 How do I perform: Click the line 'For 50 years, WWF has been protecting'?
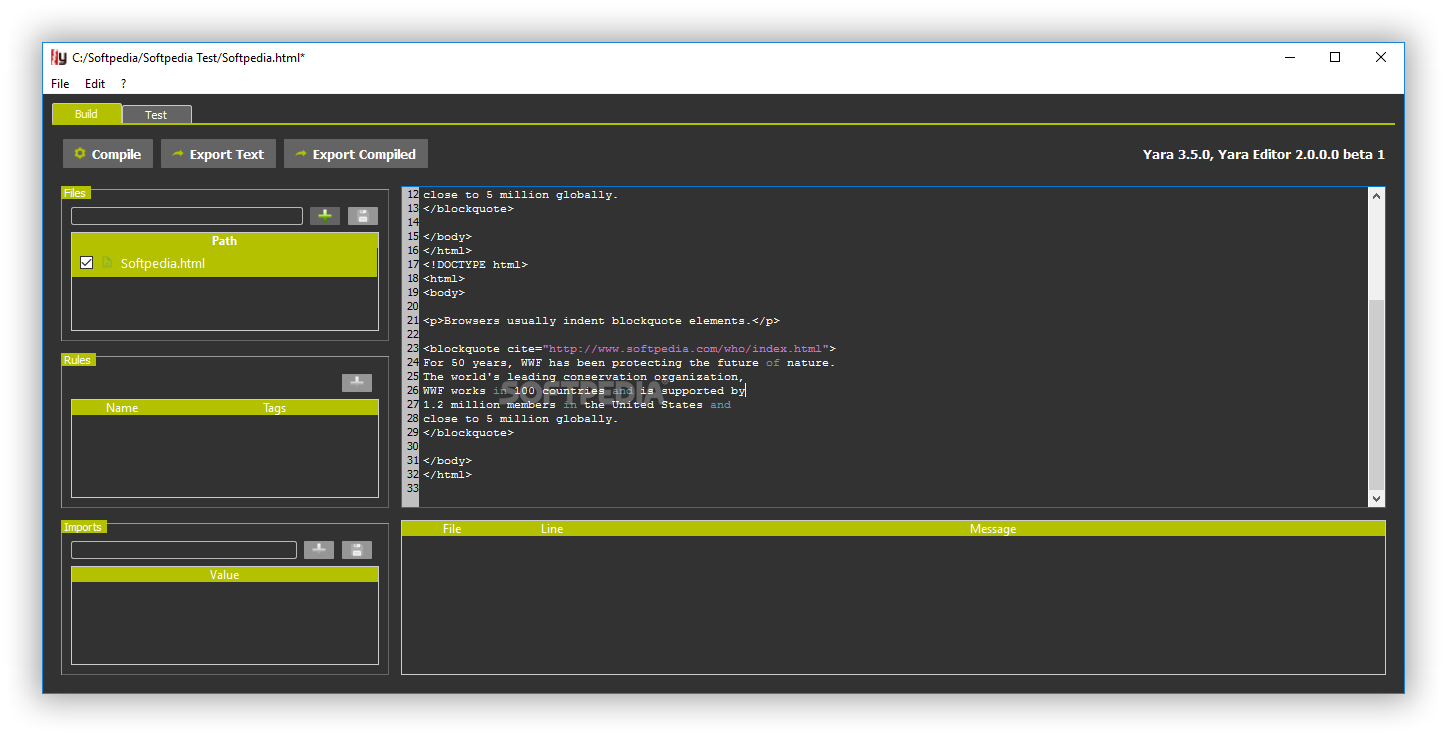629,363
